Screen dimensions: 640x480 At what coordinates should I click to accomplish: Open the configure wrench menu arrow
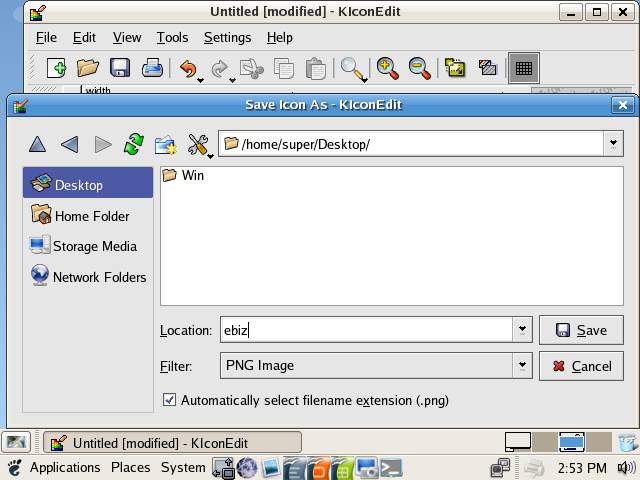[209, 153]
